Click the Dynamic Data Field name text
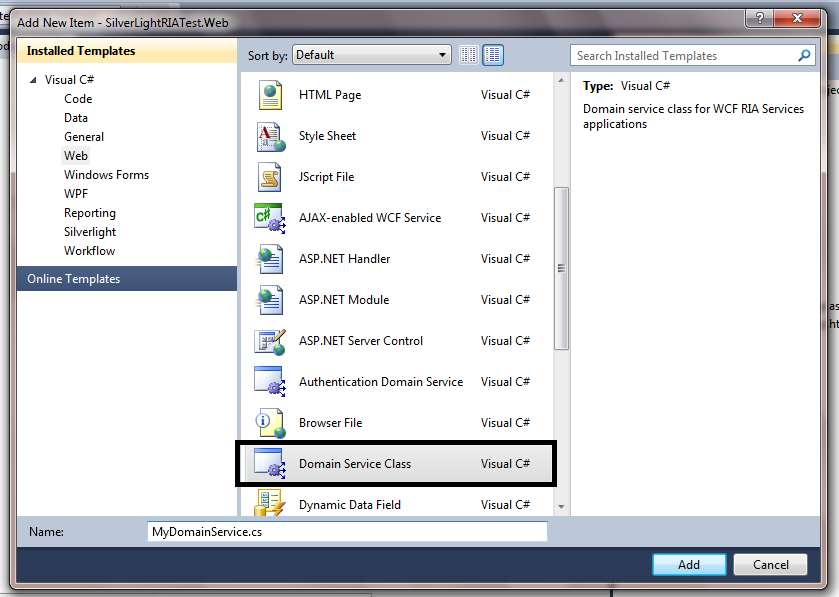Viewport: 839px width, 597px height. pyautogui.click(x=350, y=505)
